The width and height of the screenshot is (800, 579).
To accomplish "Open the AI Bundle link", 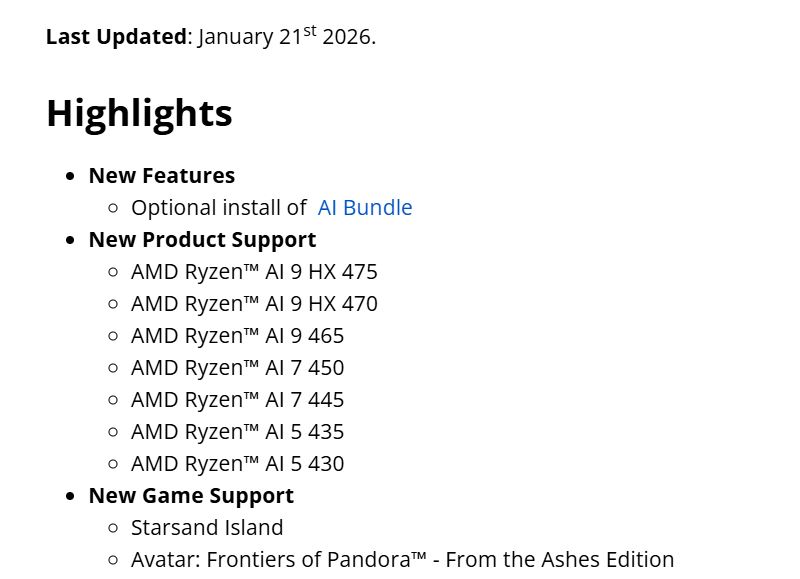I will (x=364, y=208).
